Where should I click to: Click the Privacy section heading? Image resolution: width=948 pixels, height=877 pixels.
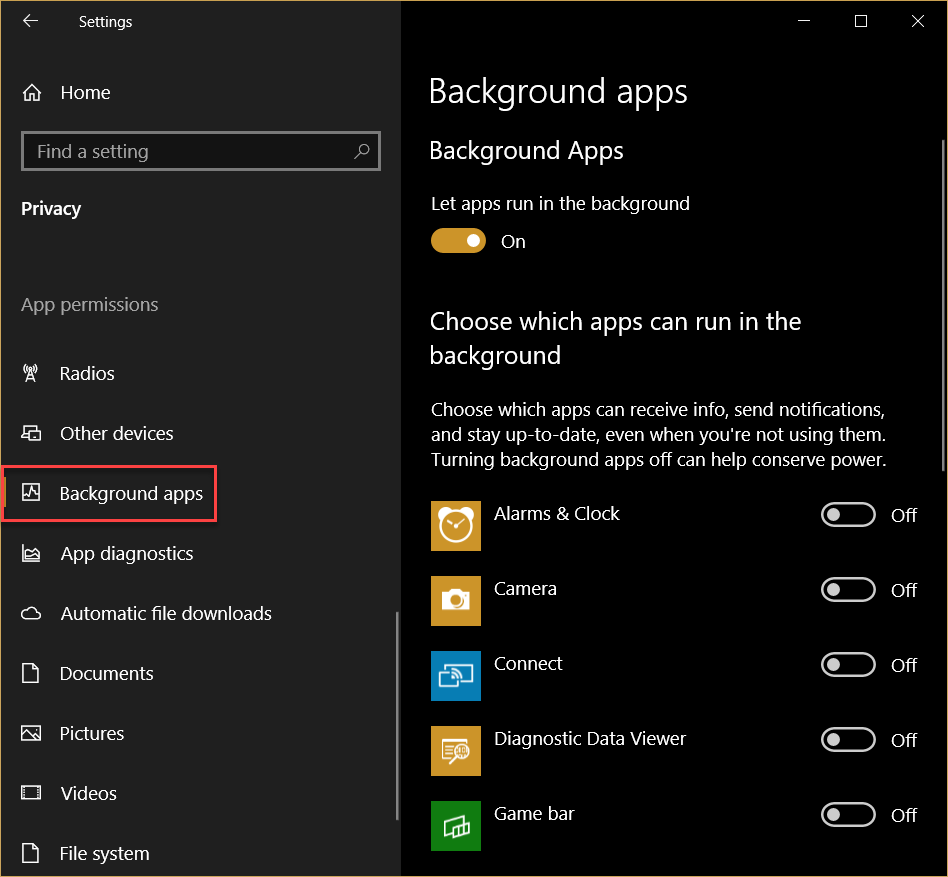[51, 209]
